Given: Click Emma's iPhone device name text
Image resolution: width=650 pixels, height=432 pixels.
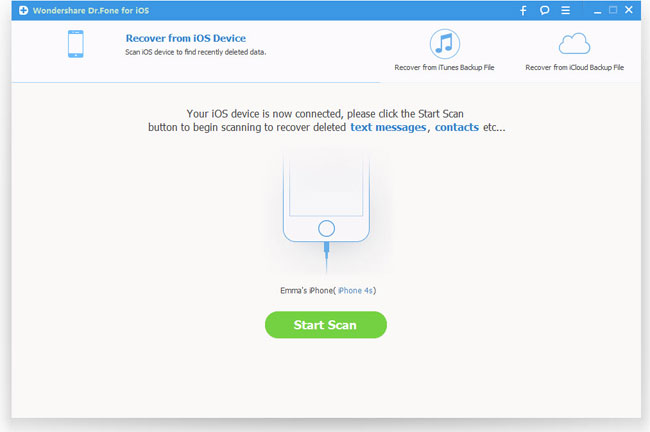Looking at the screenshot, I should point(306,291).
